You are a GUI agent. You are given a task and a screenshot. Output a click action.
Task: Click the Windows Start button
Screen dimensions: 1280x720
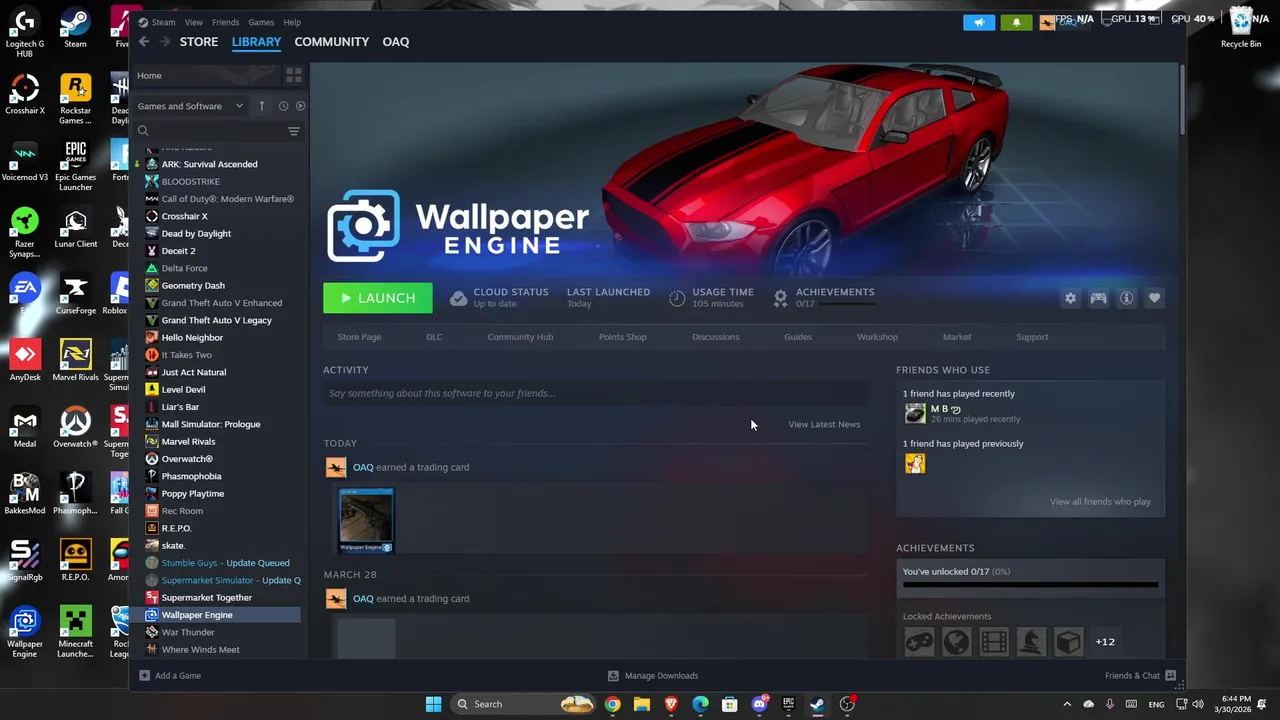(x=433, y=704)
